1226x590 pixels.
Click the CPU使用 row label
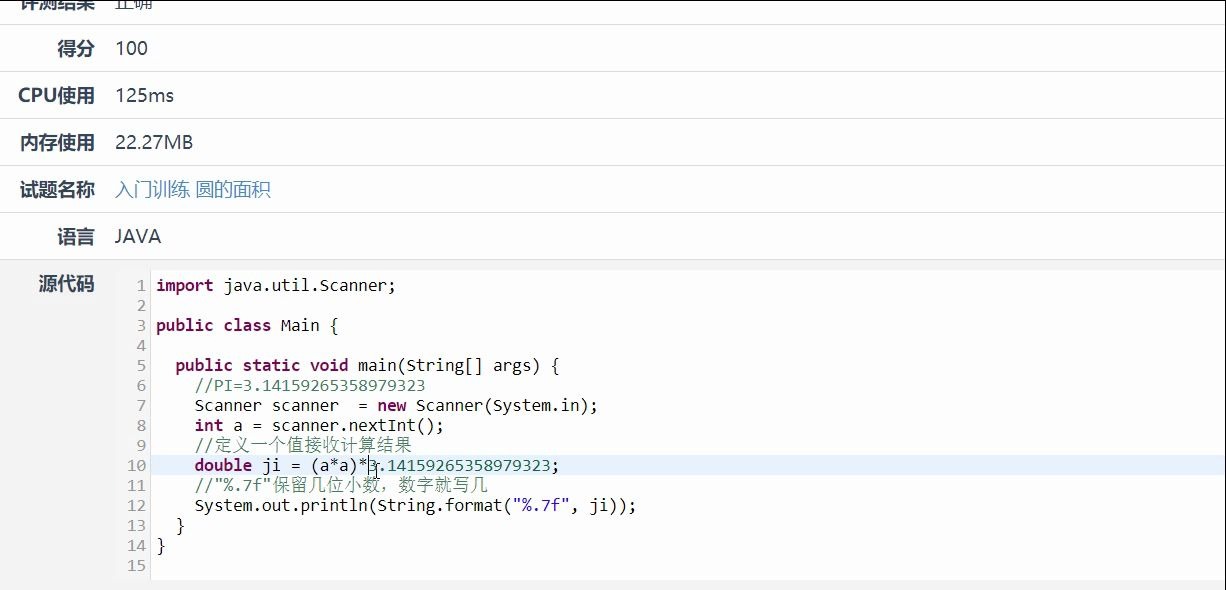(56, 96)
